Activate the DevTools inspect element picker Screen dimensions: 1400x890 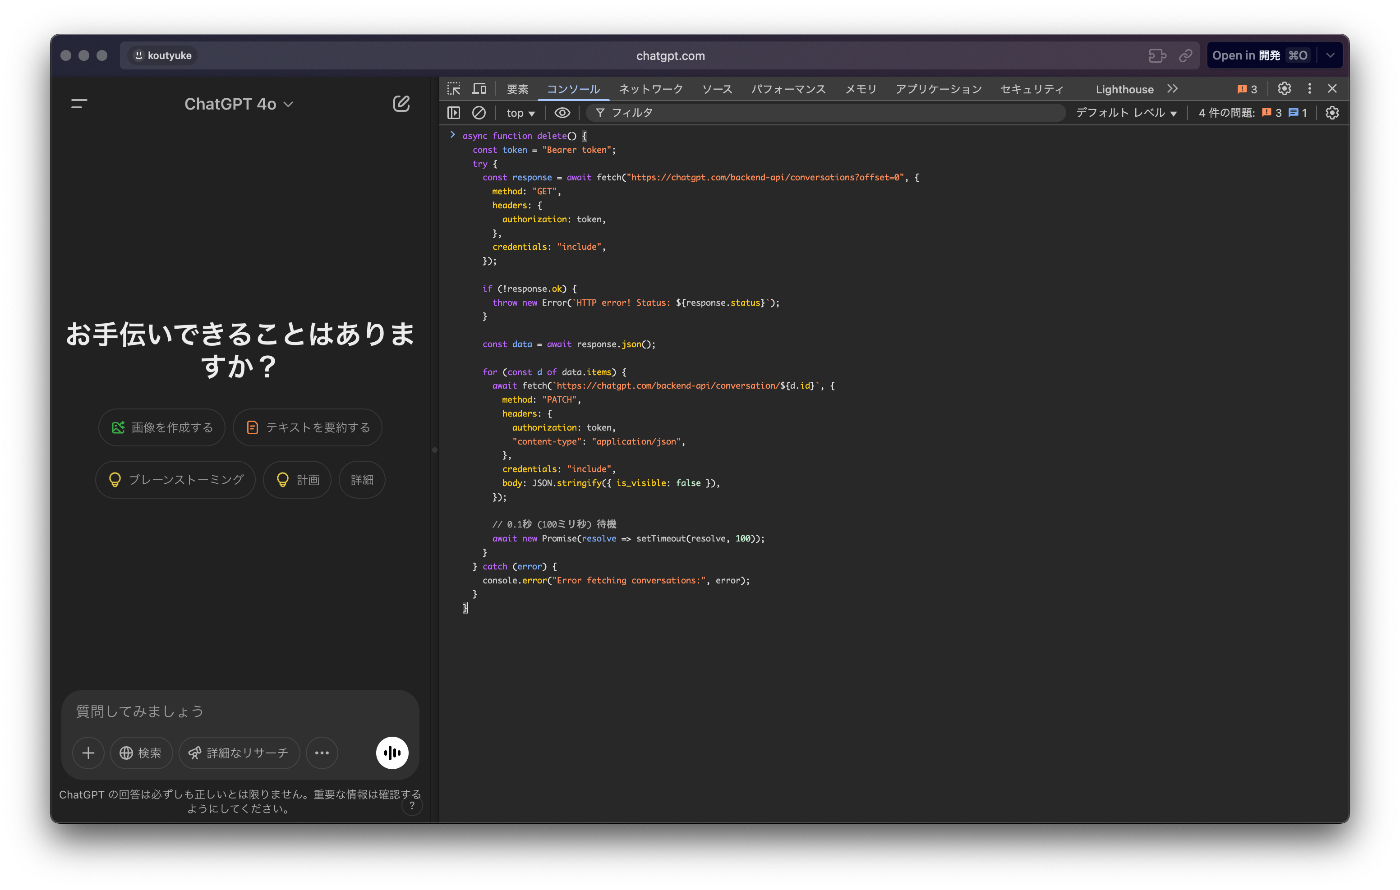click(x=454, y=89)
